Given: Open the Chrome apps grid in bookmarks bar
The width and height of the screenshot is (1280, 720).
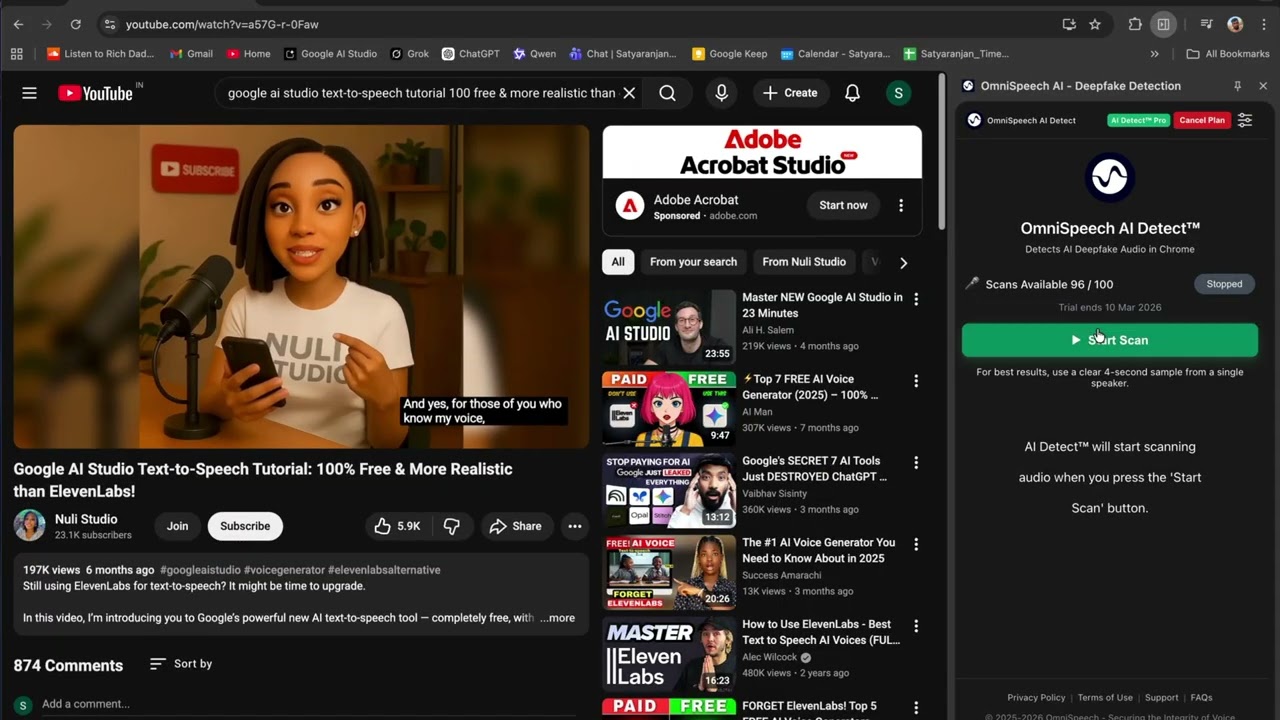Looking at the screenshot, I should click(x=16, y=54).
